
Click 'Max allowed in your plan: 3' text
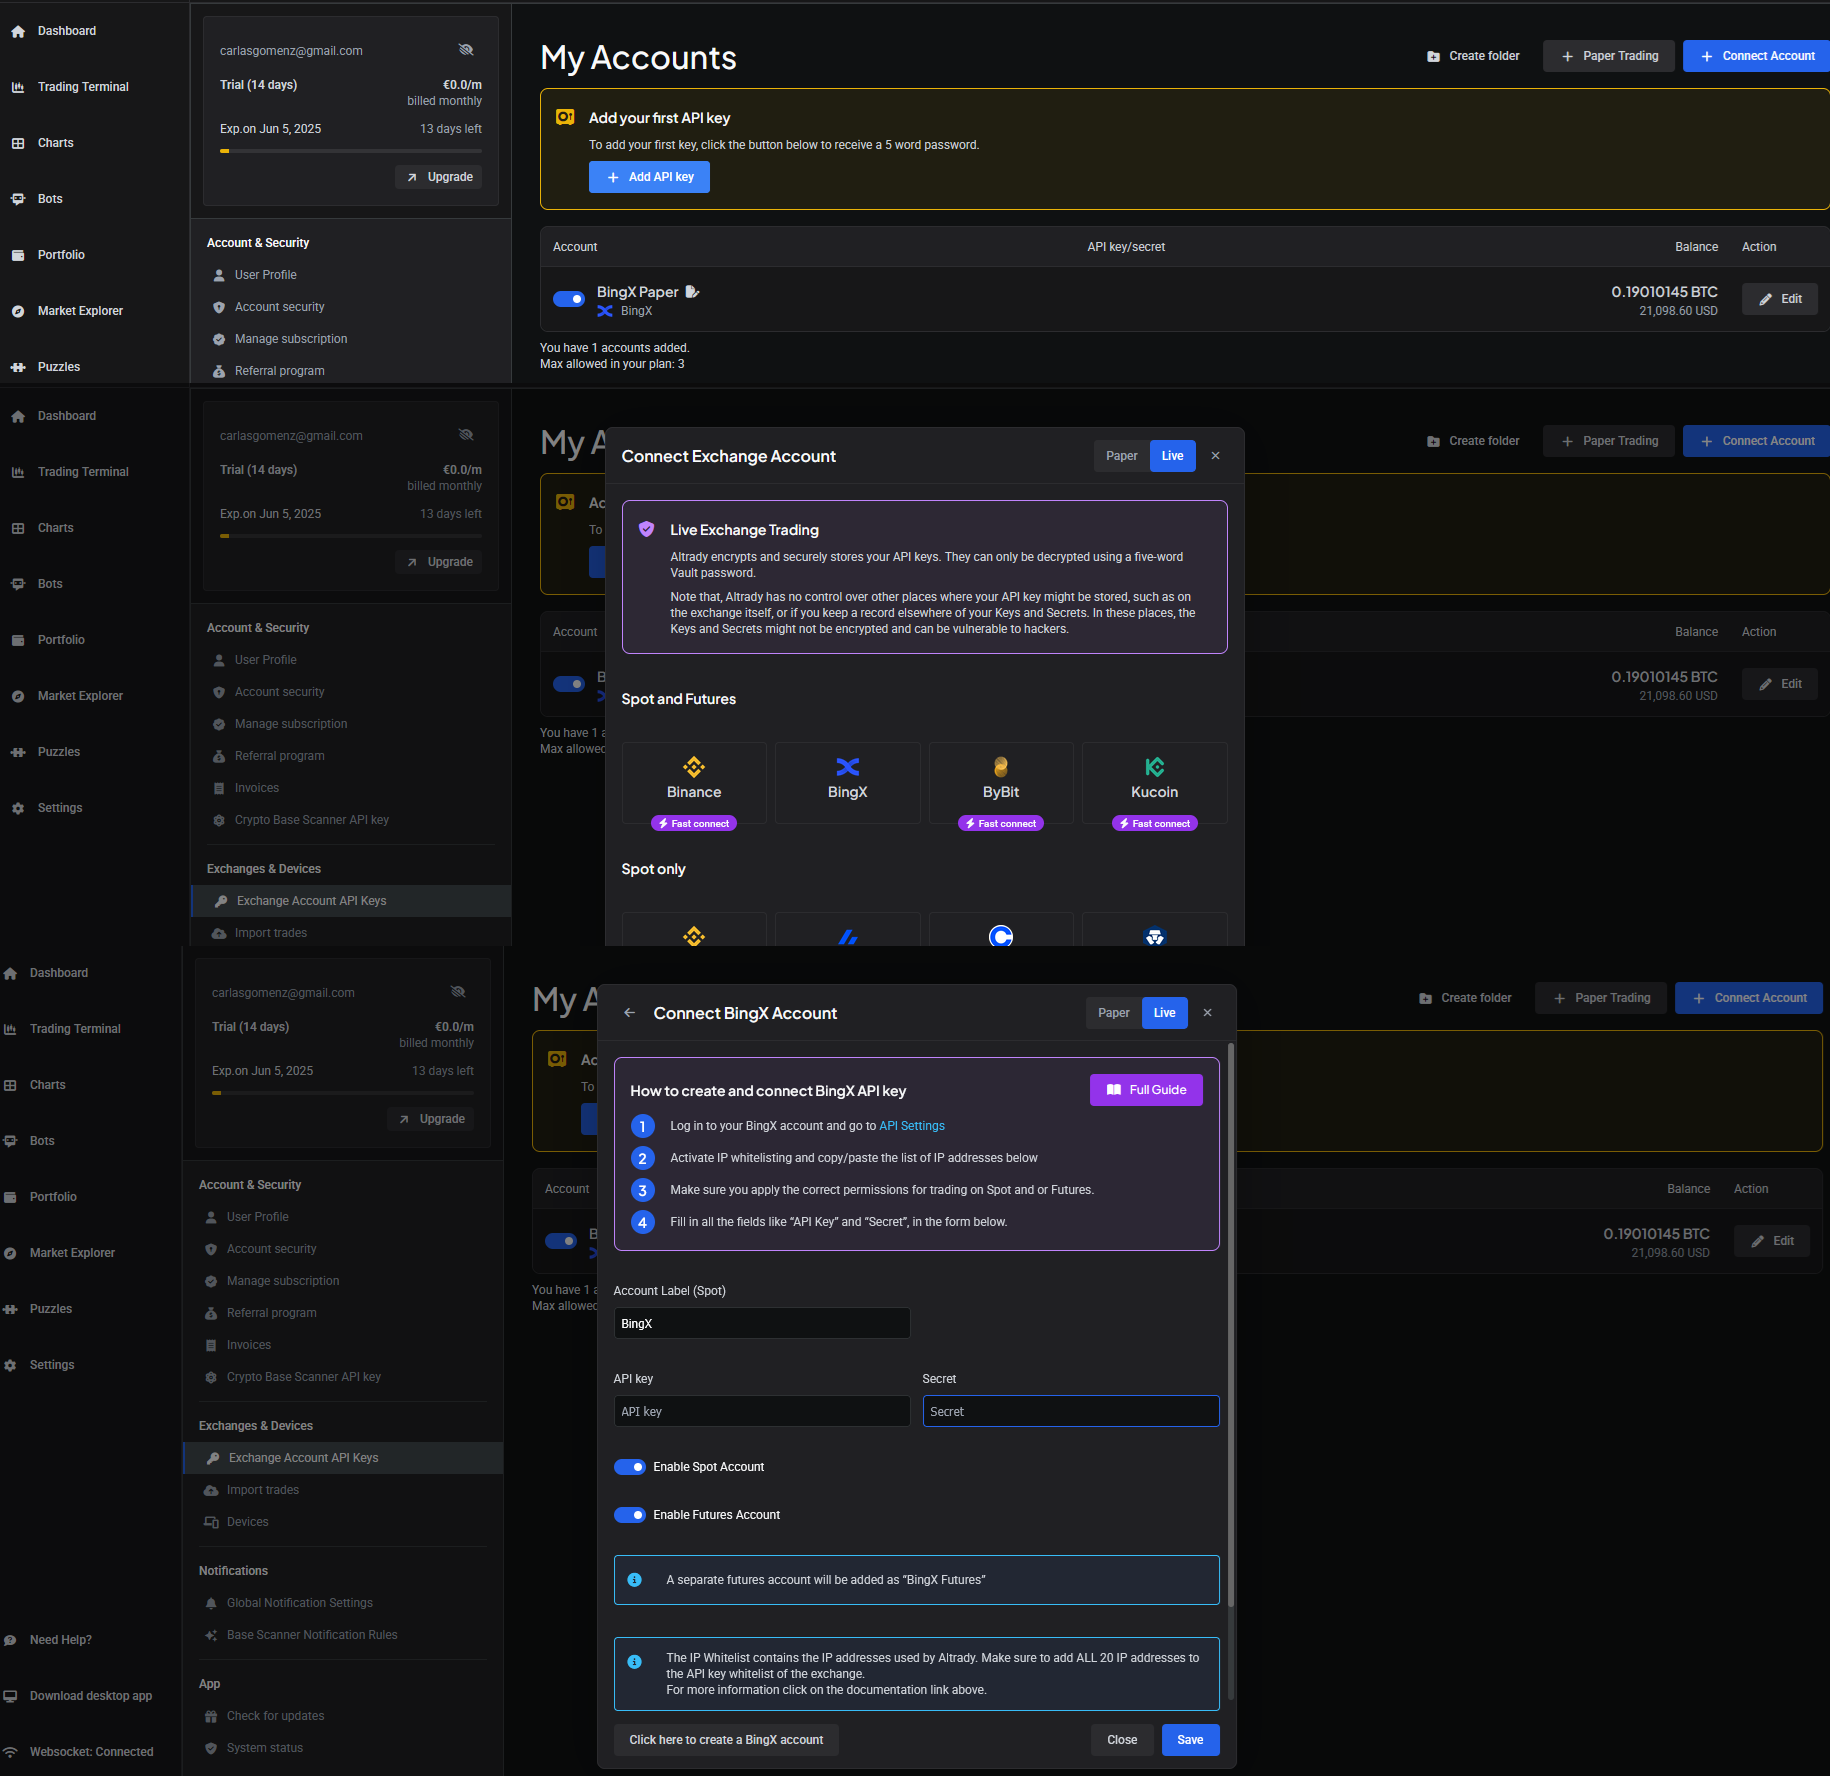point(612,364)
